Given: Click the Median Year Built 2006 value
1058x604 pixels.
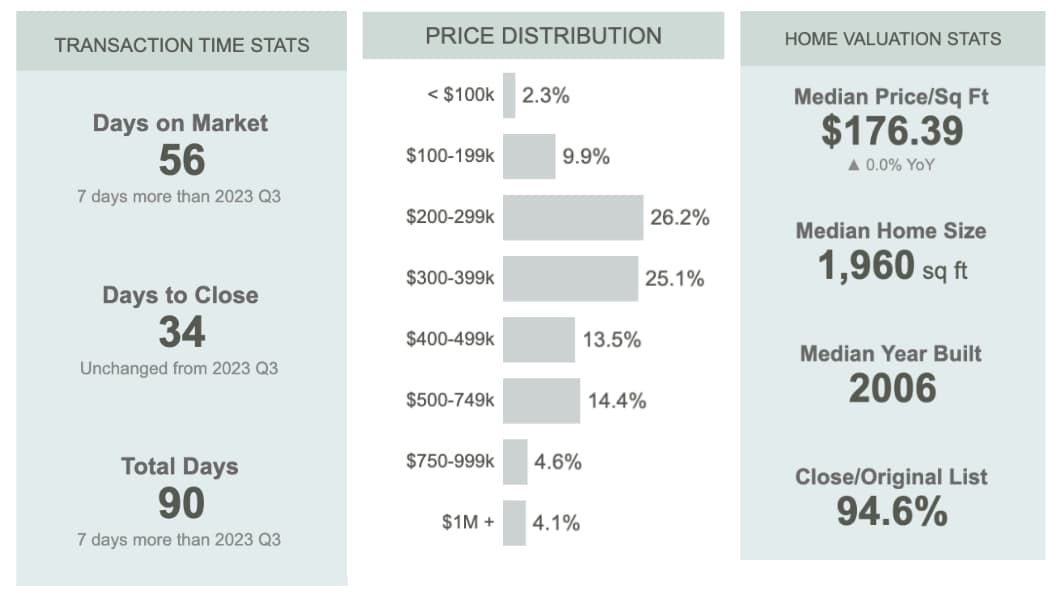Looking at the screenshot, I should point(892,388).
